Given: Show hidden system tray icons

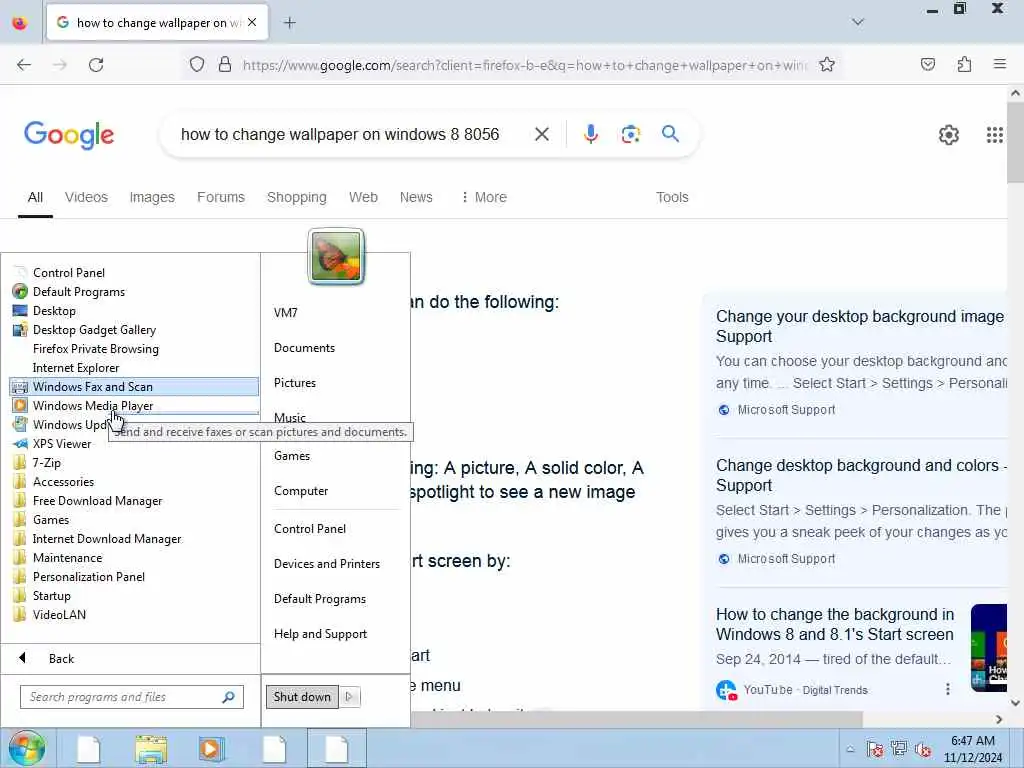Looking at the screenshot, I should click(850, 749).
